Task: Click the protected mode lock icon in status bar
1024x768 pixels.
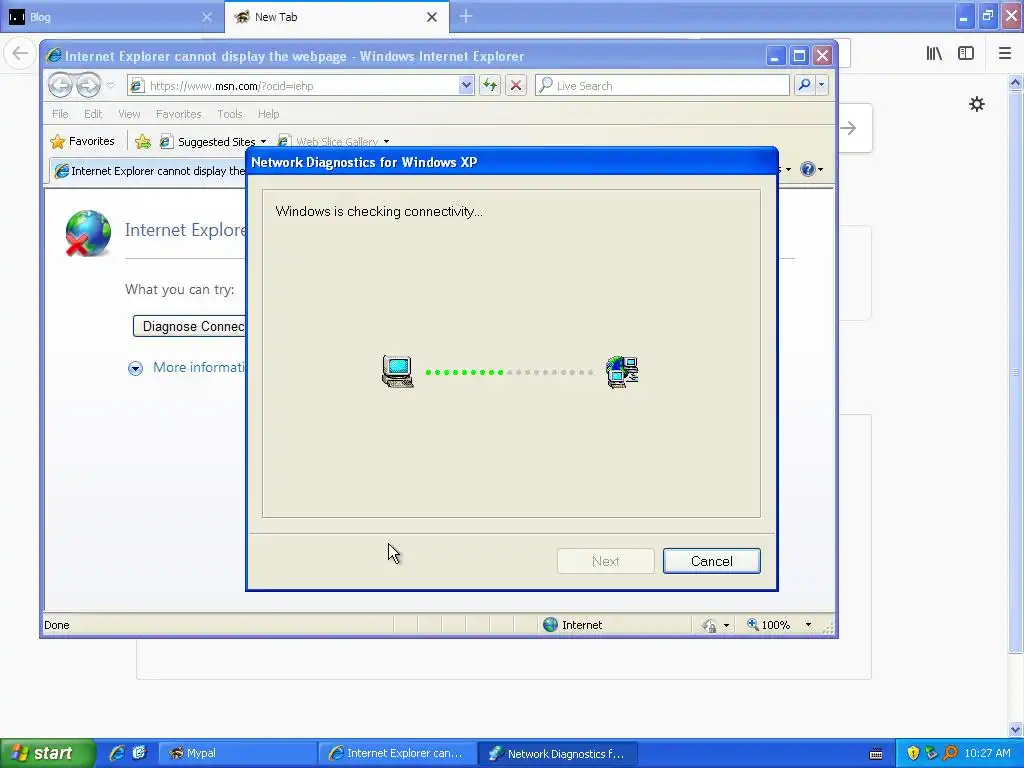Action: pos(709,626)
